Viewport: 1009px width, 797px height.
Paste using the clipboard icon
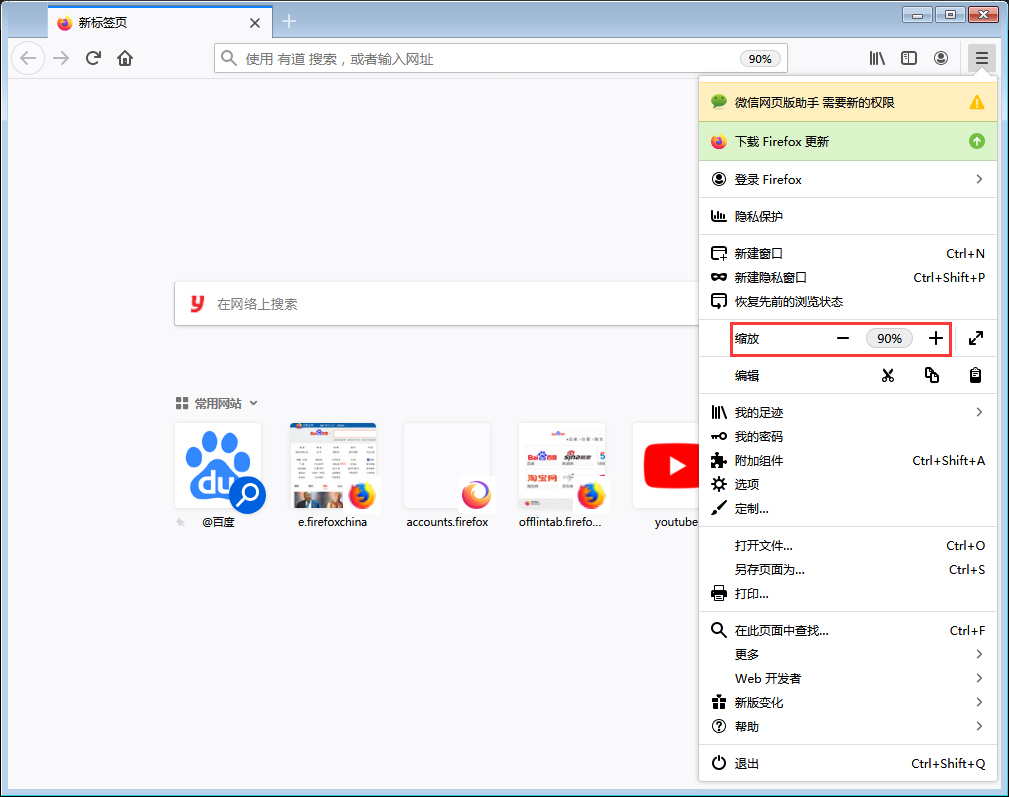(975, 375)
